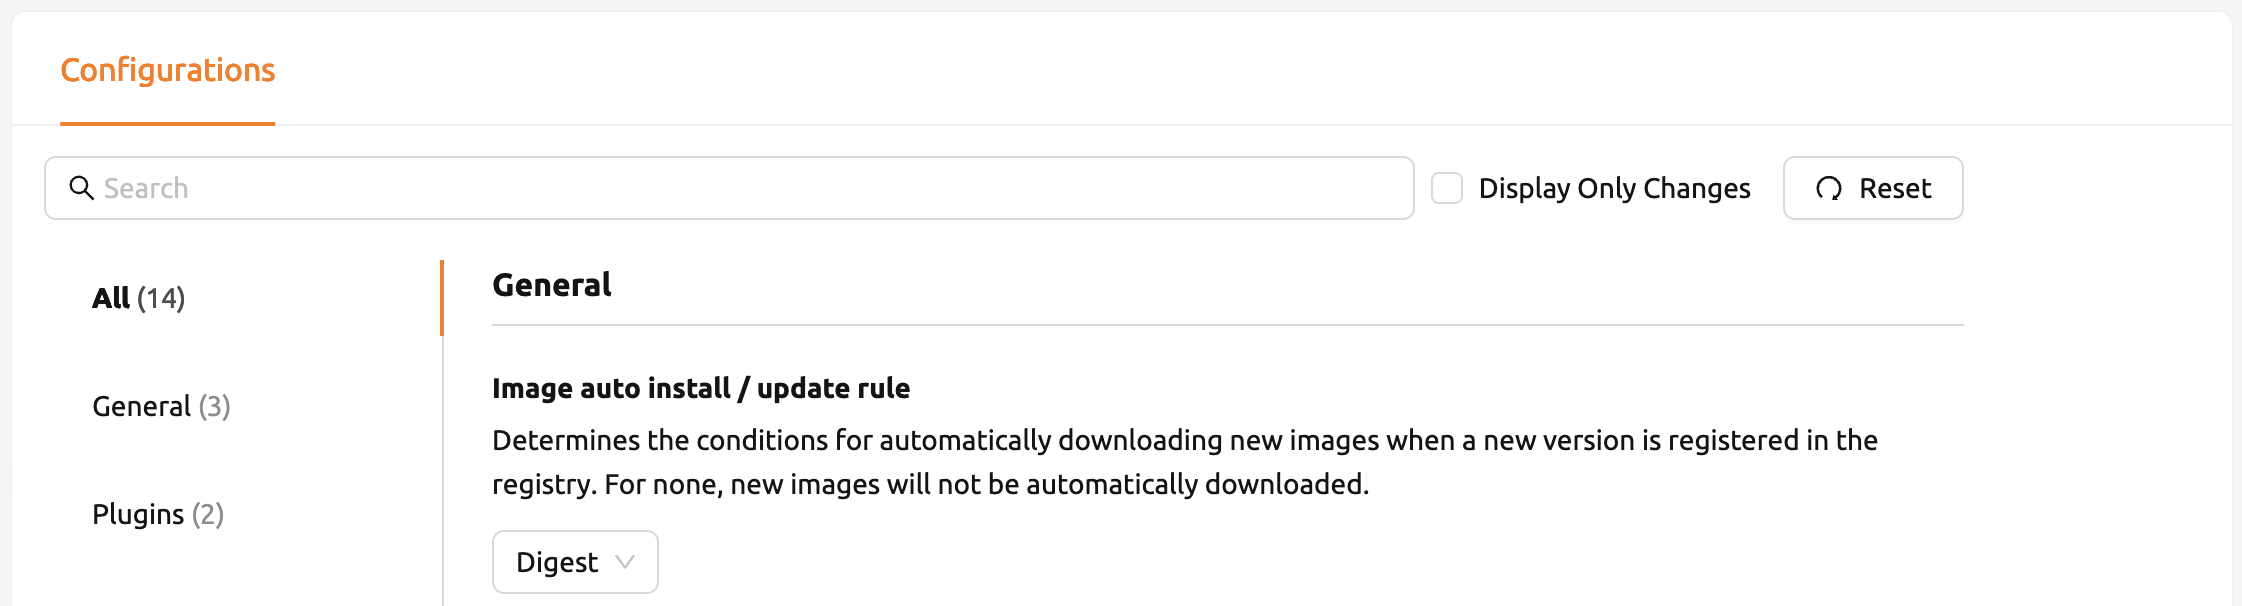Image resolution: width=2242 pixels, height=606 pixels.
Task: Click the magnifying glass search icon
Action: 81,188
